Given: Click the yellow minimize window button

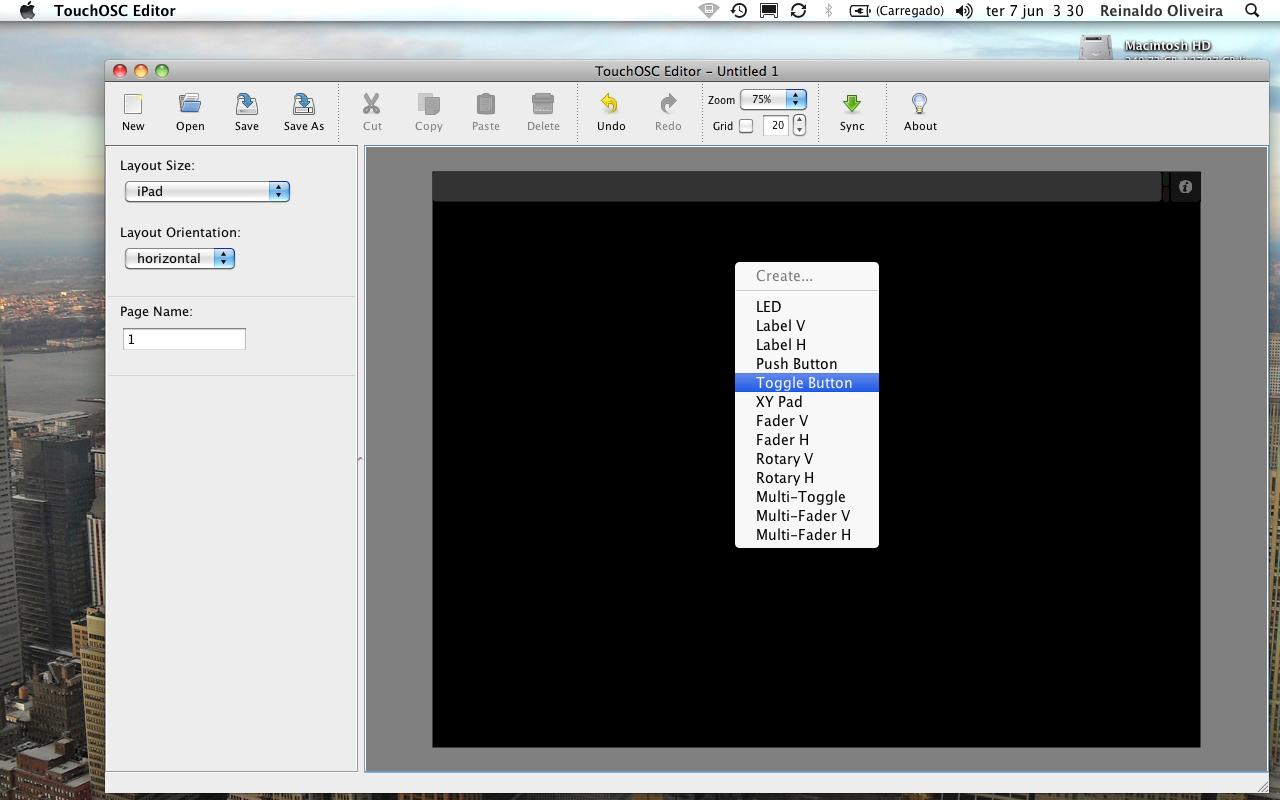Looking at the screenshot, I should pyautogui.click(x=141, y=70).
